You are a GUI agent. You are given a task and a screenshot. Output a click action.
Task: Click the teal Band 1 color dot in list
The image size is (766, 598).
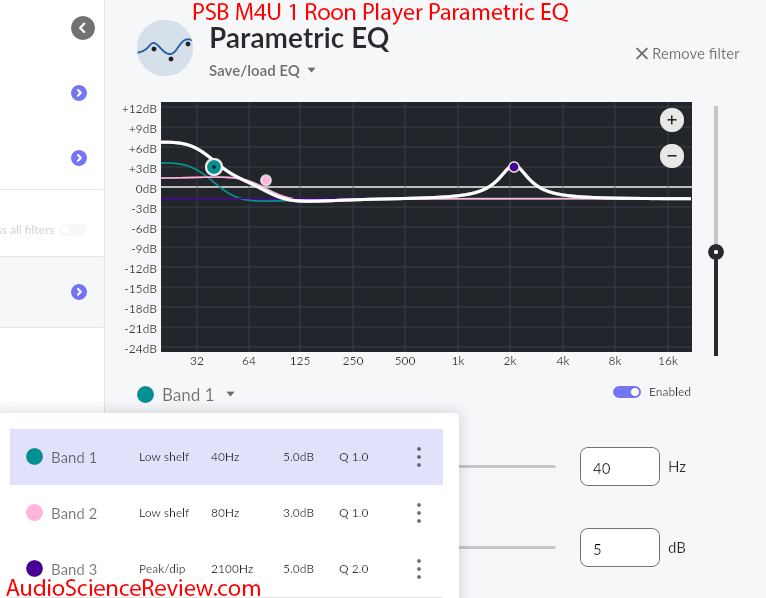click(x=34, y=457)
